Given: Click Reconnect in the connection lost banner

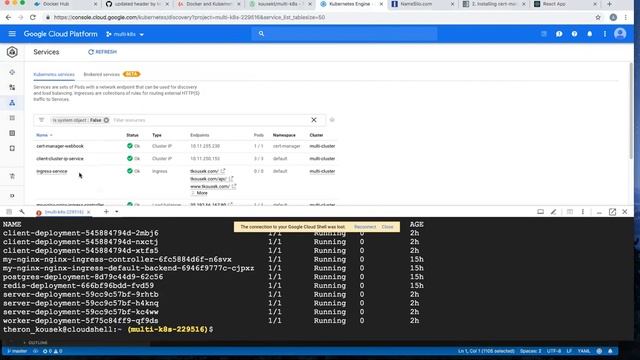Looking at the screenshot, I should click(364, 227).
